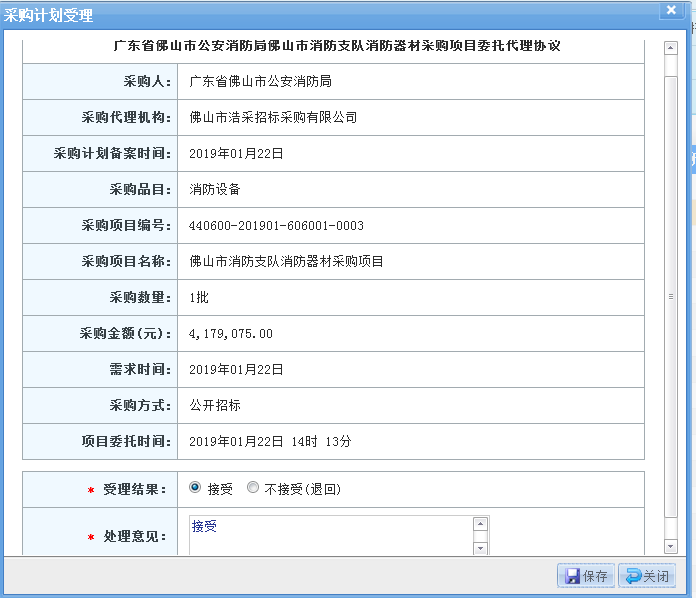Click the textarea scroll up arrow
Screen dimensions: 696x598
click(480, 524)
